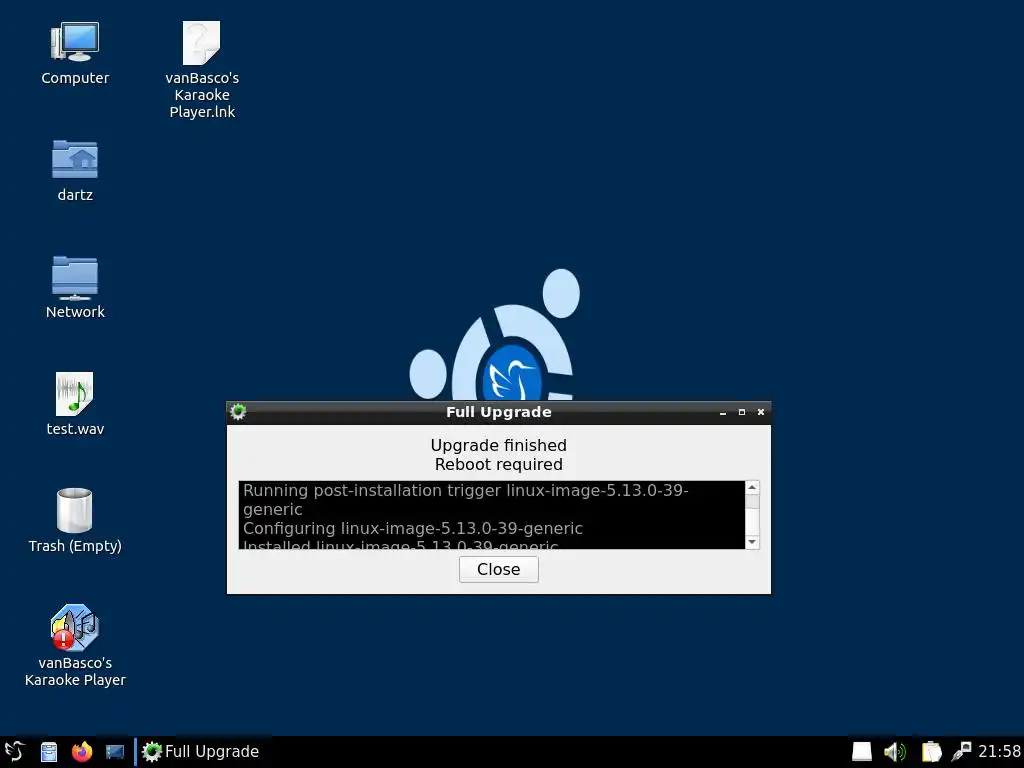1024x768 pixels.
Task: Open the clipboard notes tray icon
Action: [x=931, y=752]
